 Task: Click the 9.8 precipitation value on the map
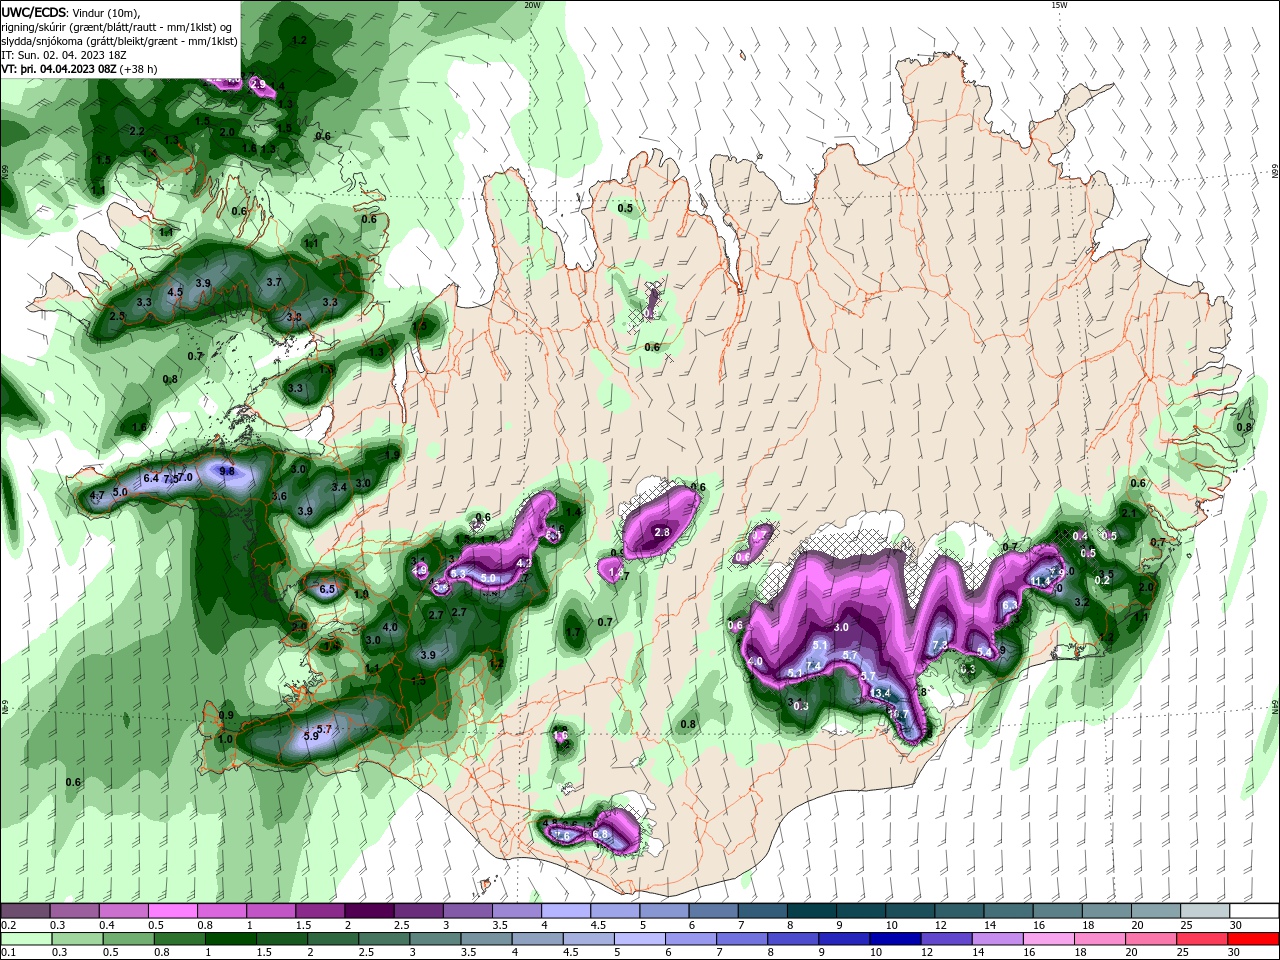(227, 471)
